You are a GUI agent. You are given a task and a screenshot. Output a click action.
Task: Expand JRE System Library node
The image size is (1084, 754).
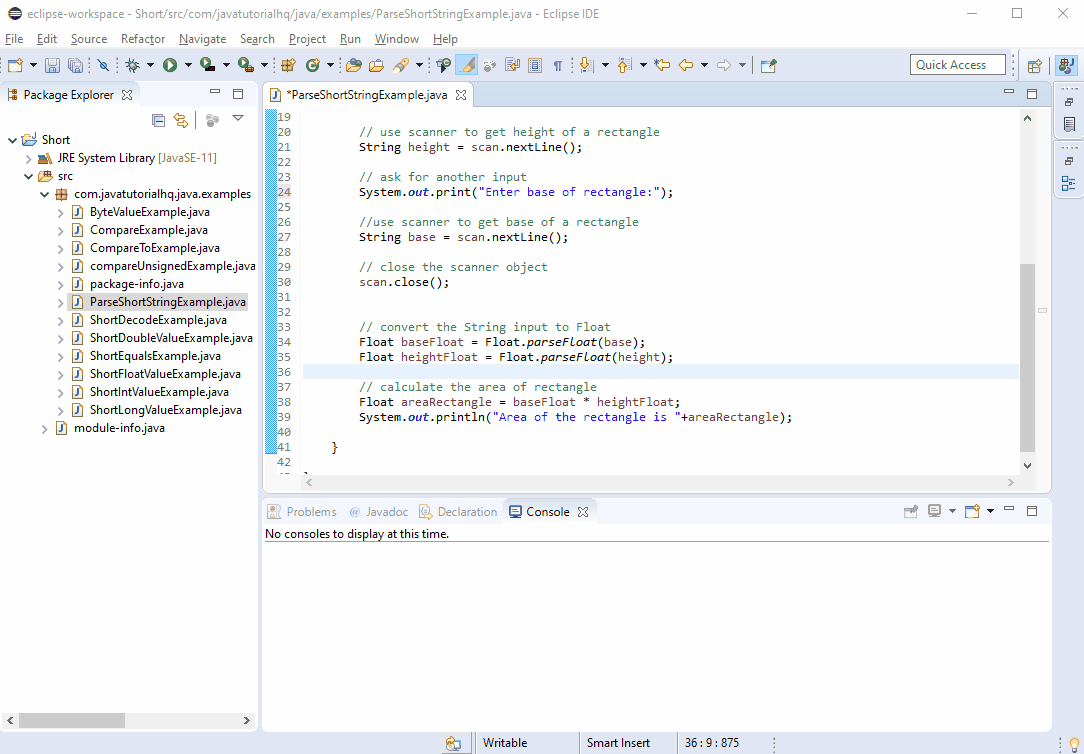tap(28, 158)
